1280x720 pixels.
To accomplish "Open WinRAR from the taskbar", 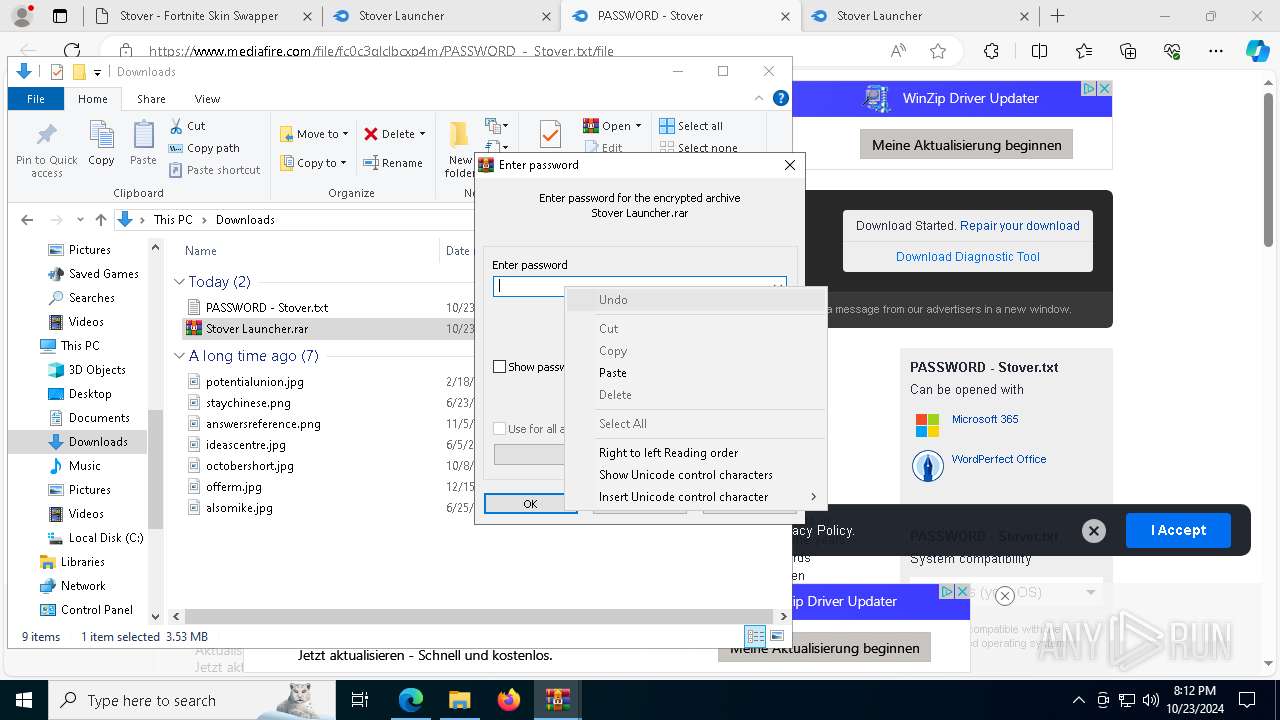I will pyautogui.click(x=557, y=700).
